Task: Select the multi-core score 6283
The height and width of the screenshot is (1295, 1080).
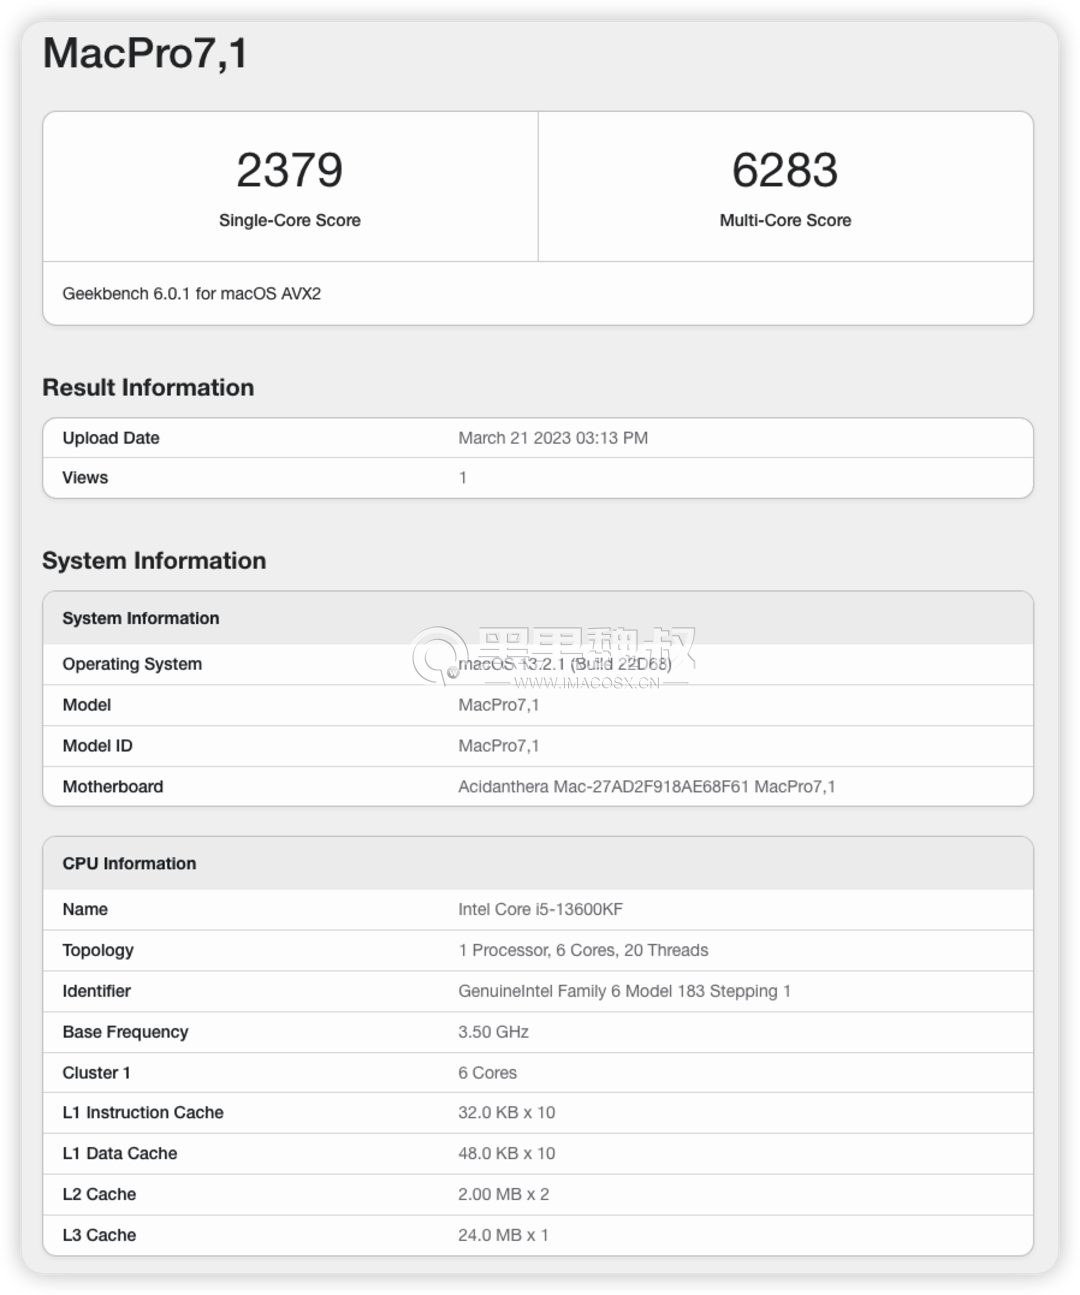Action: point(785,170)
